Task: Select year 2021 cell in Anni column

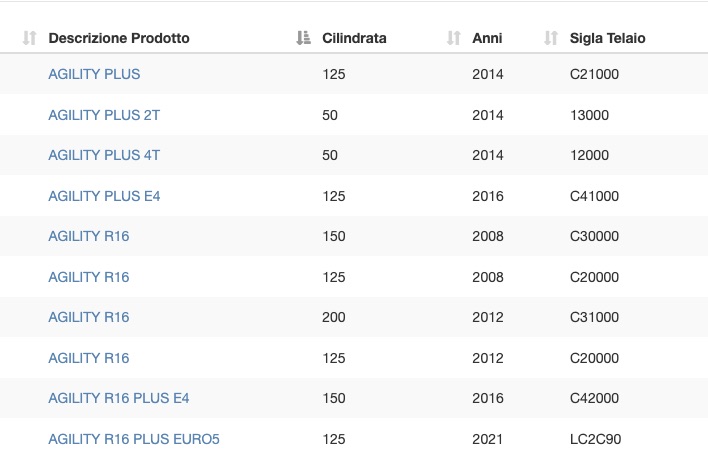Action: (487, 439)
